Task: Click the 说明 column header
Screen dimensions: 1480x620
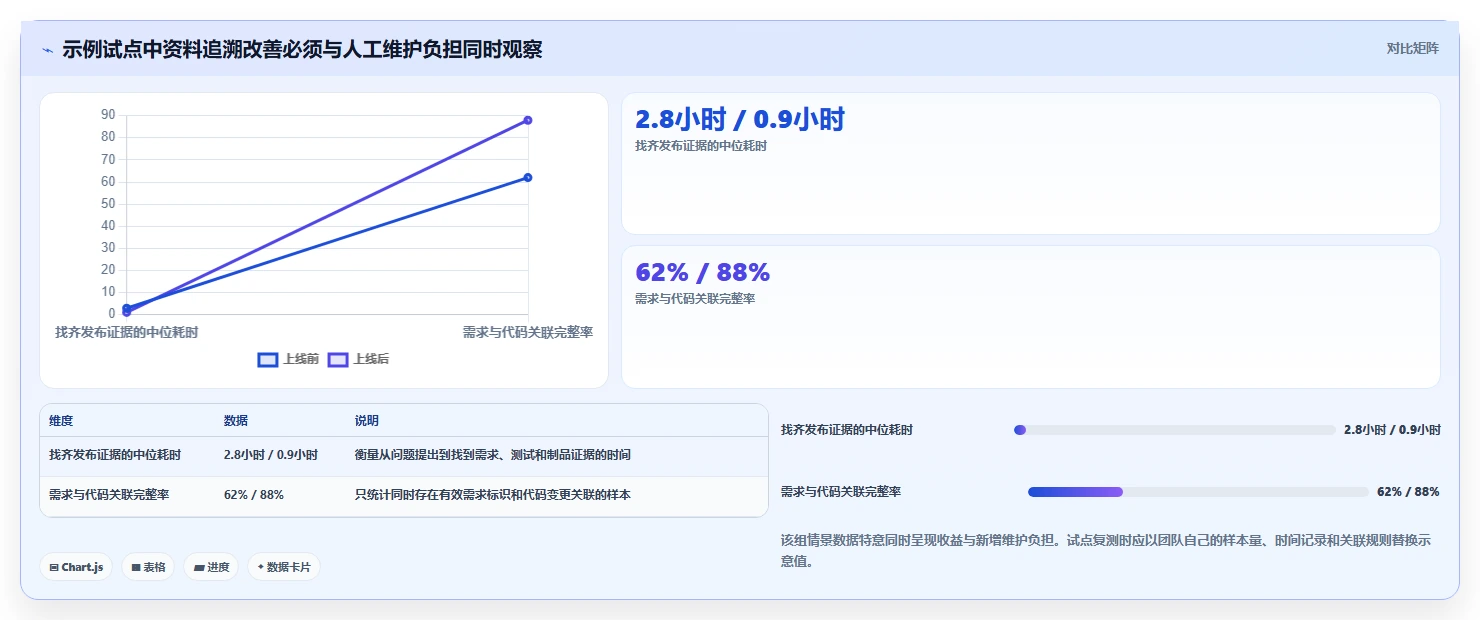Action: pos(367,421)
